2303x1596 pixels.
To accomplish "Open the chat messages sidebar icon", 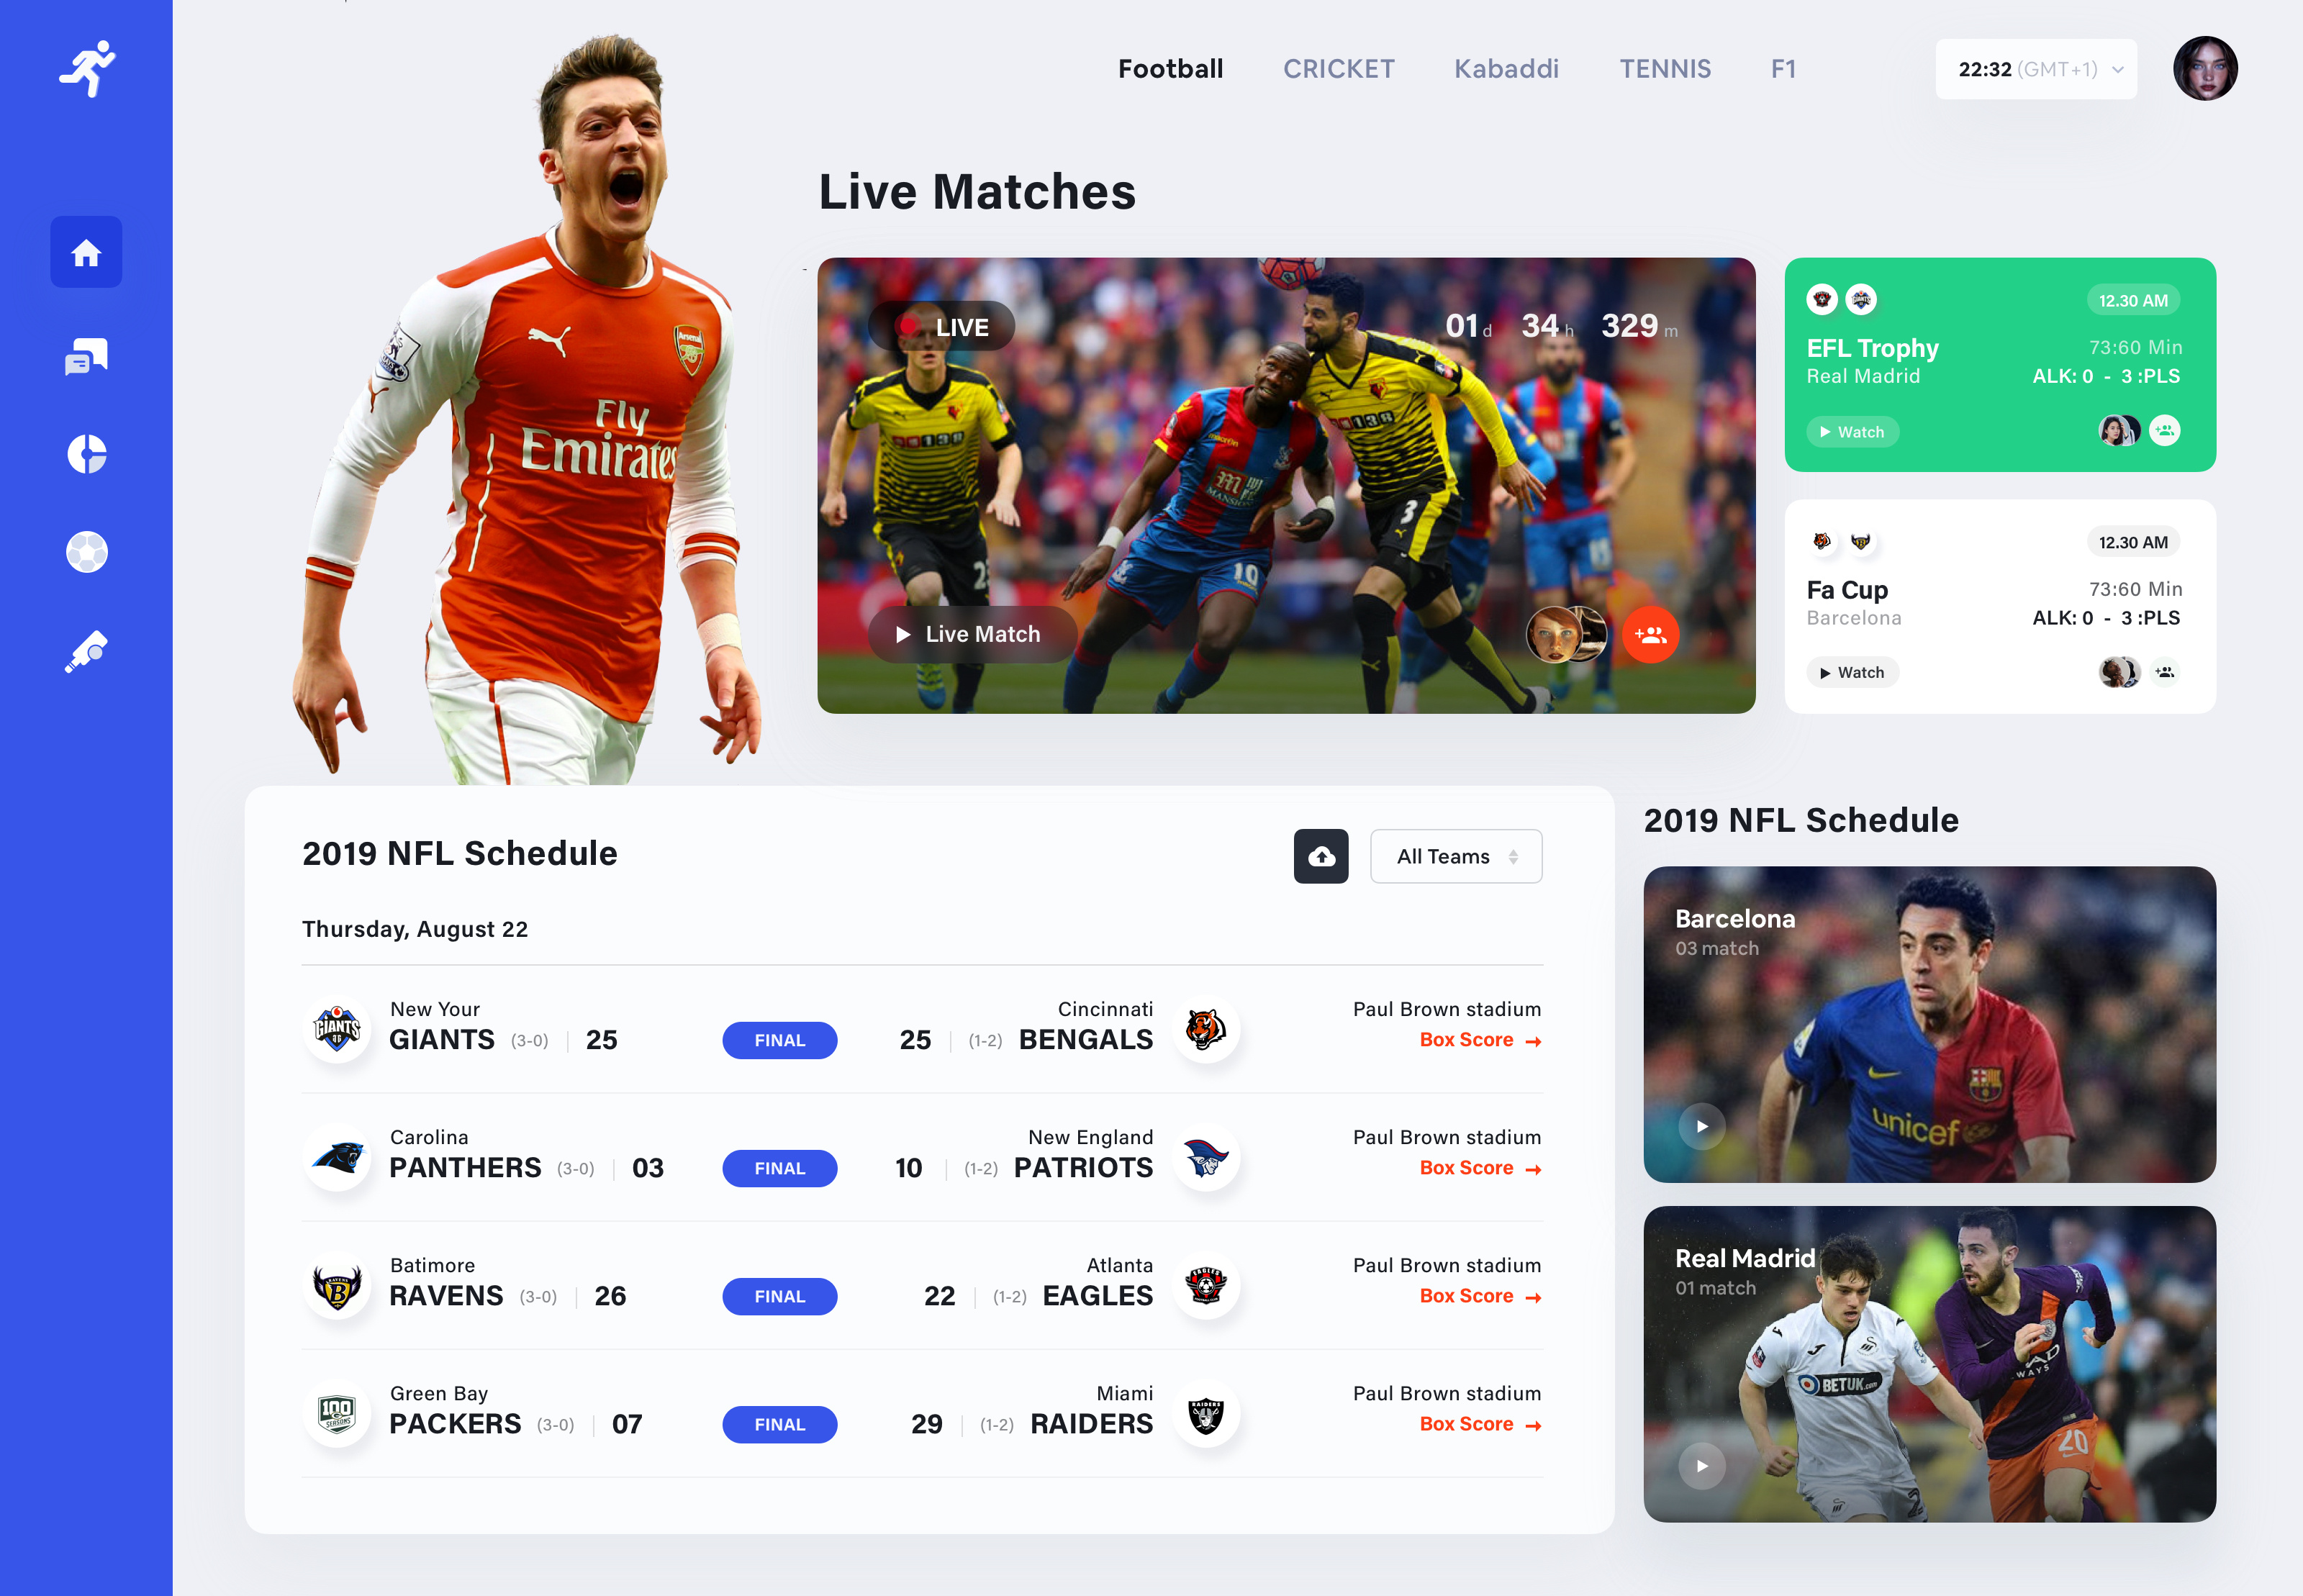I will [86, 356].
